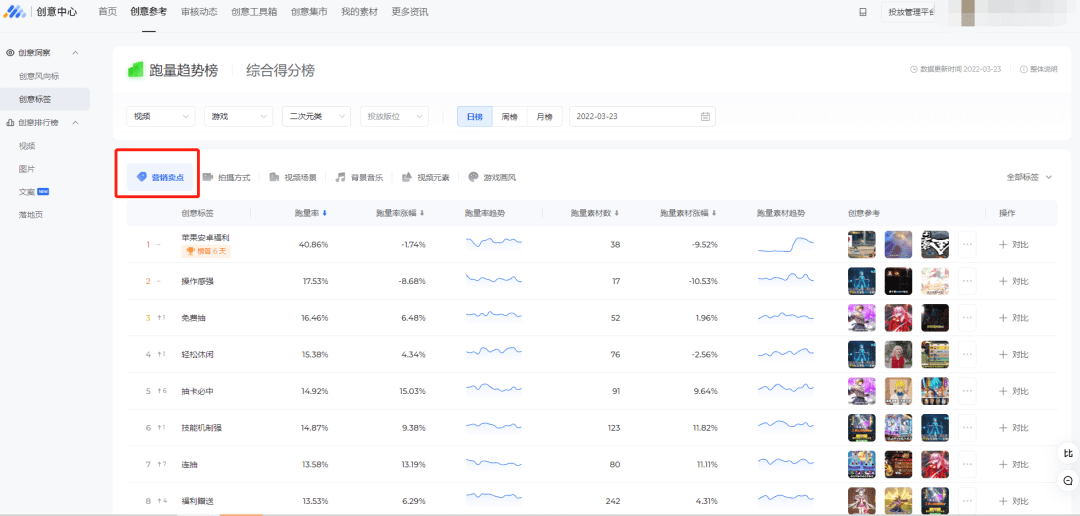The image size is (1080, 516).
Task: Open 我的素材 in top navigation
Action: 359,12
